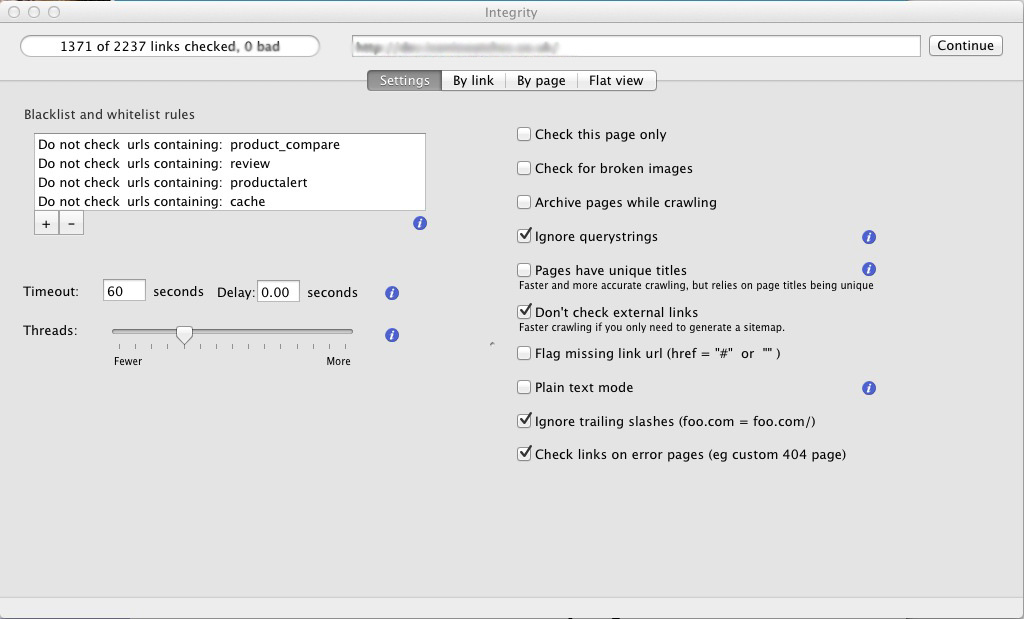Click info icon beside Threads slider
Image resolution: width=1024 pixels, height=619 pixels.
tap(392, 335)
